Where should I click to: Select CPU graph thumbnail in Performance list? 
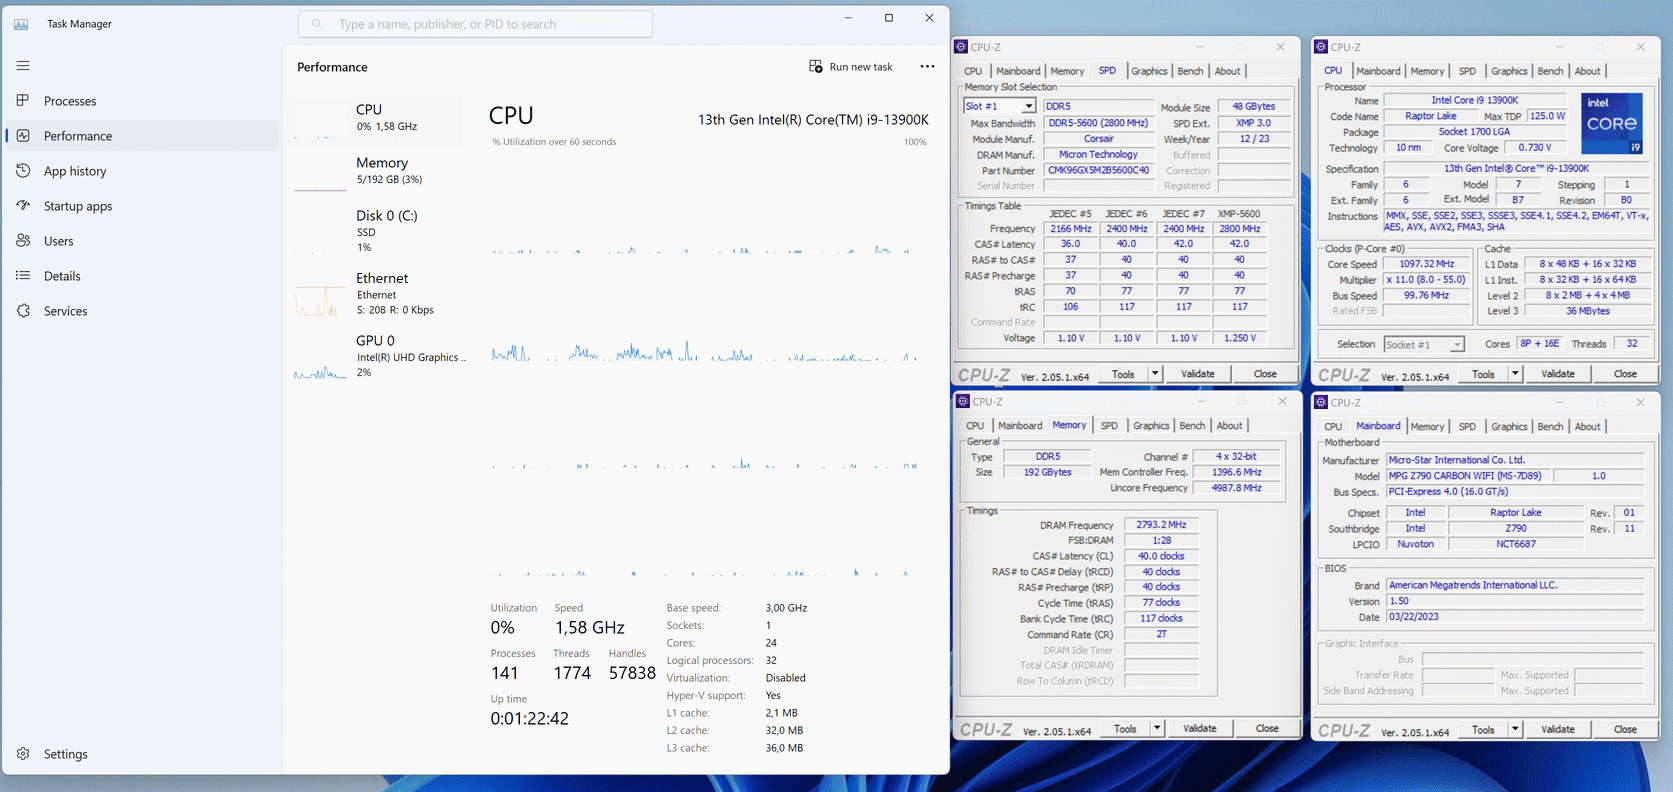pos(320,119)
